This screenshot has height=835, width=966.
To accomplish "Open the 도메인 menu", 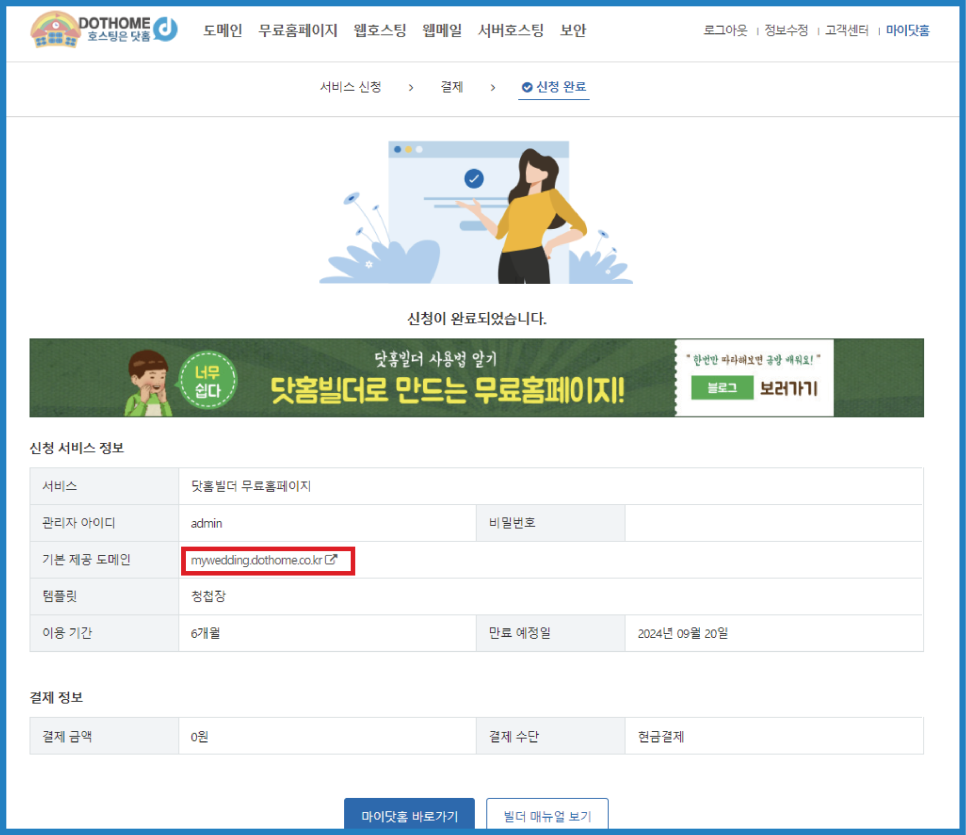I will [222, 30].
